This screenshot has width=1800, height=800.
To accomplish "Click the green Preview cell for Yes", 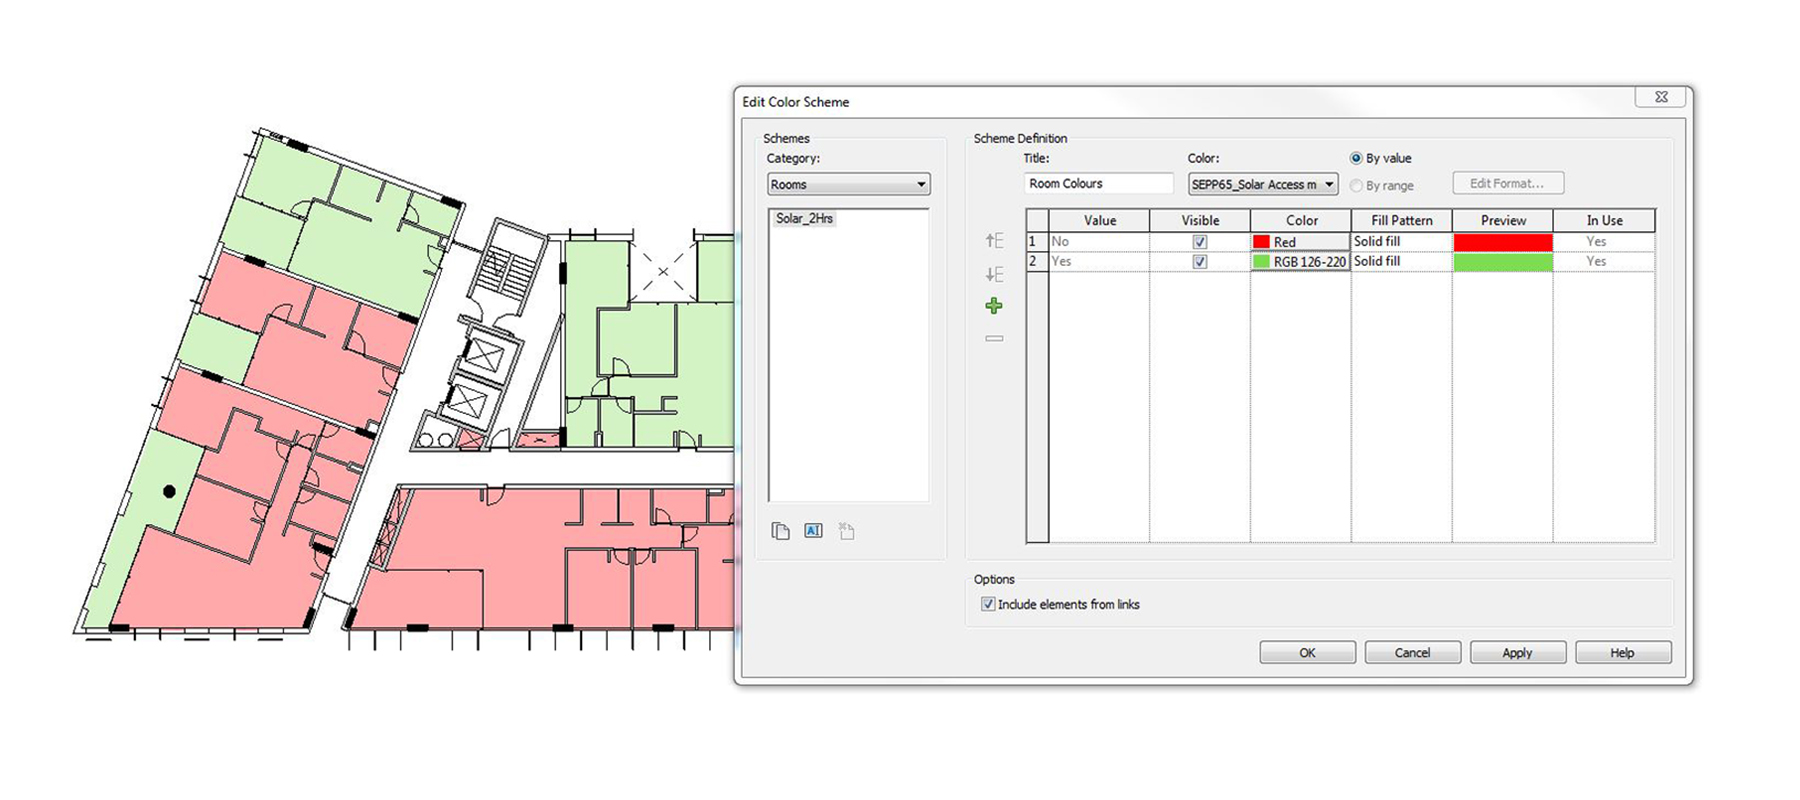I will (x=1503, y=262).
